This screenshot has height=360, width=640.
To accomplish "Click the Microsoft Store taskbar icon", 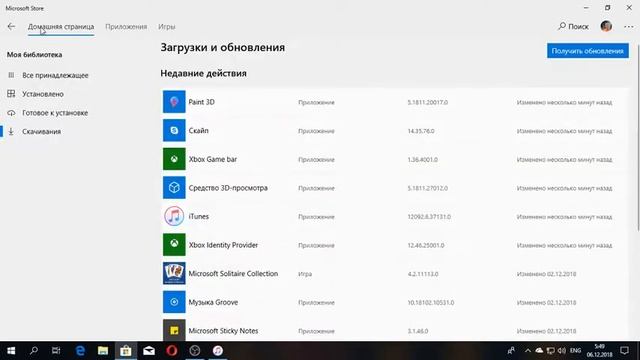I will point(126,351).
